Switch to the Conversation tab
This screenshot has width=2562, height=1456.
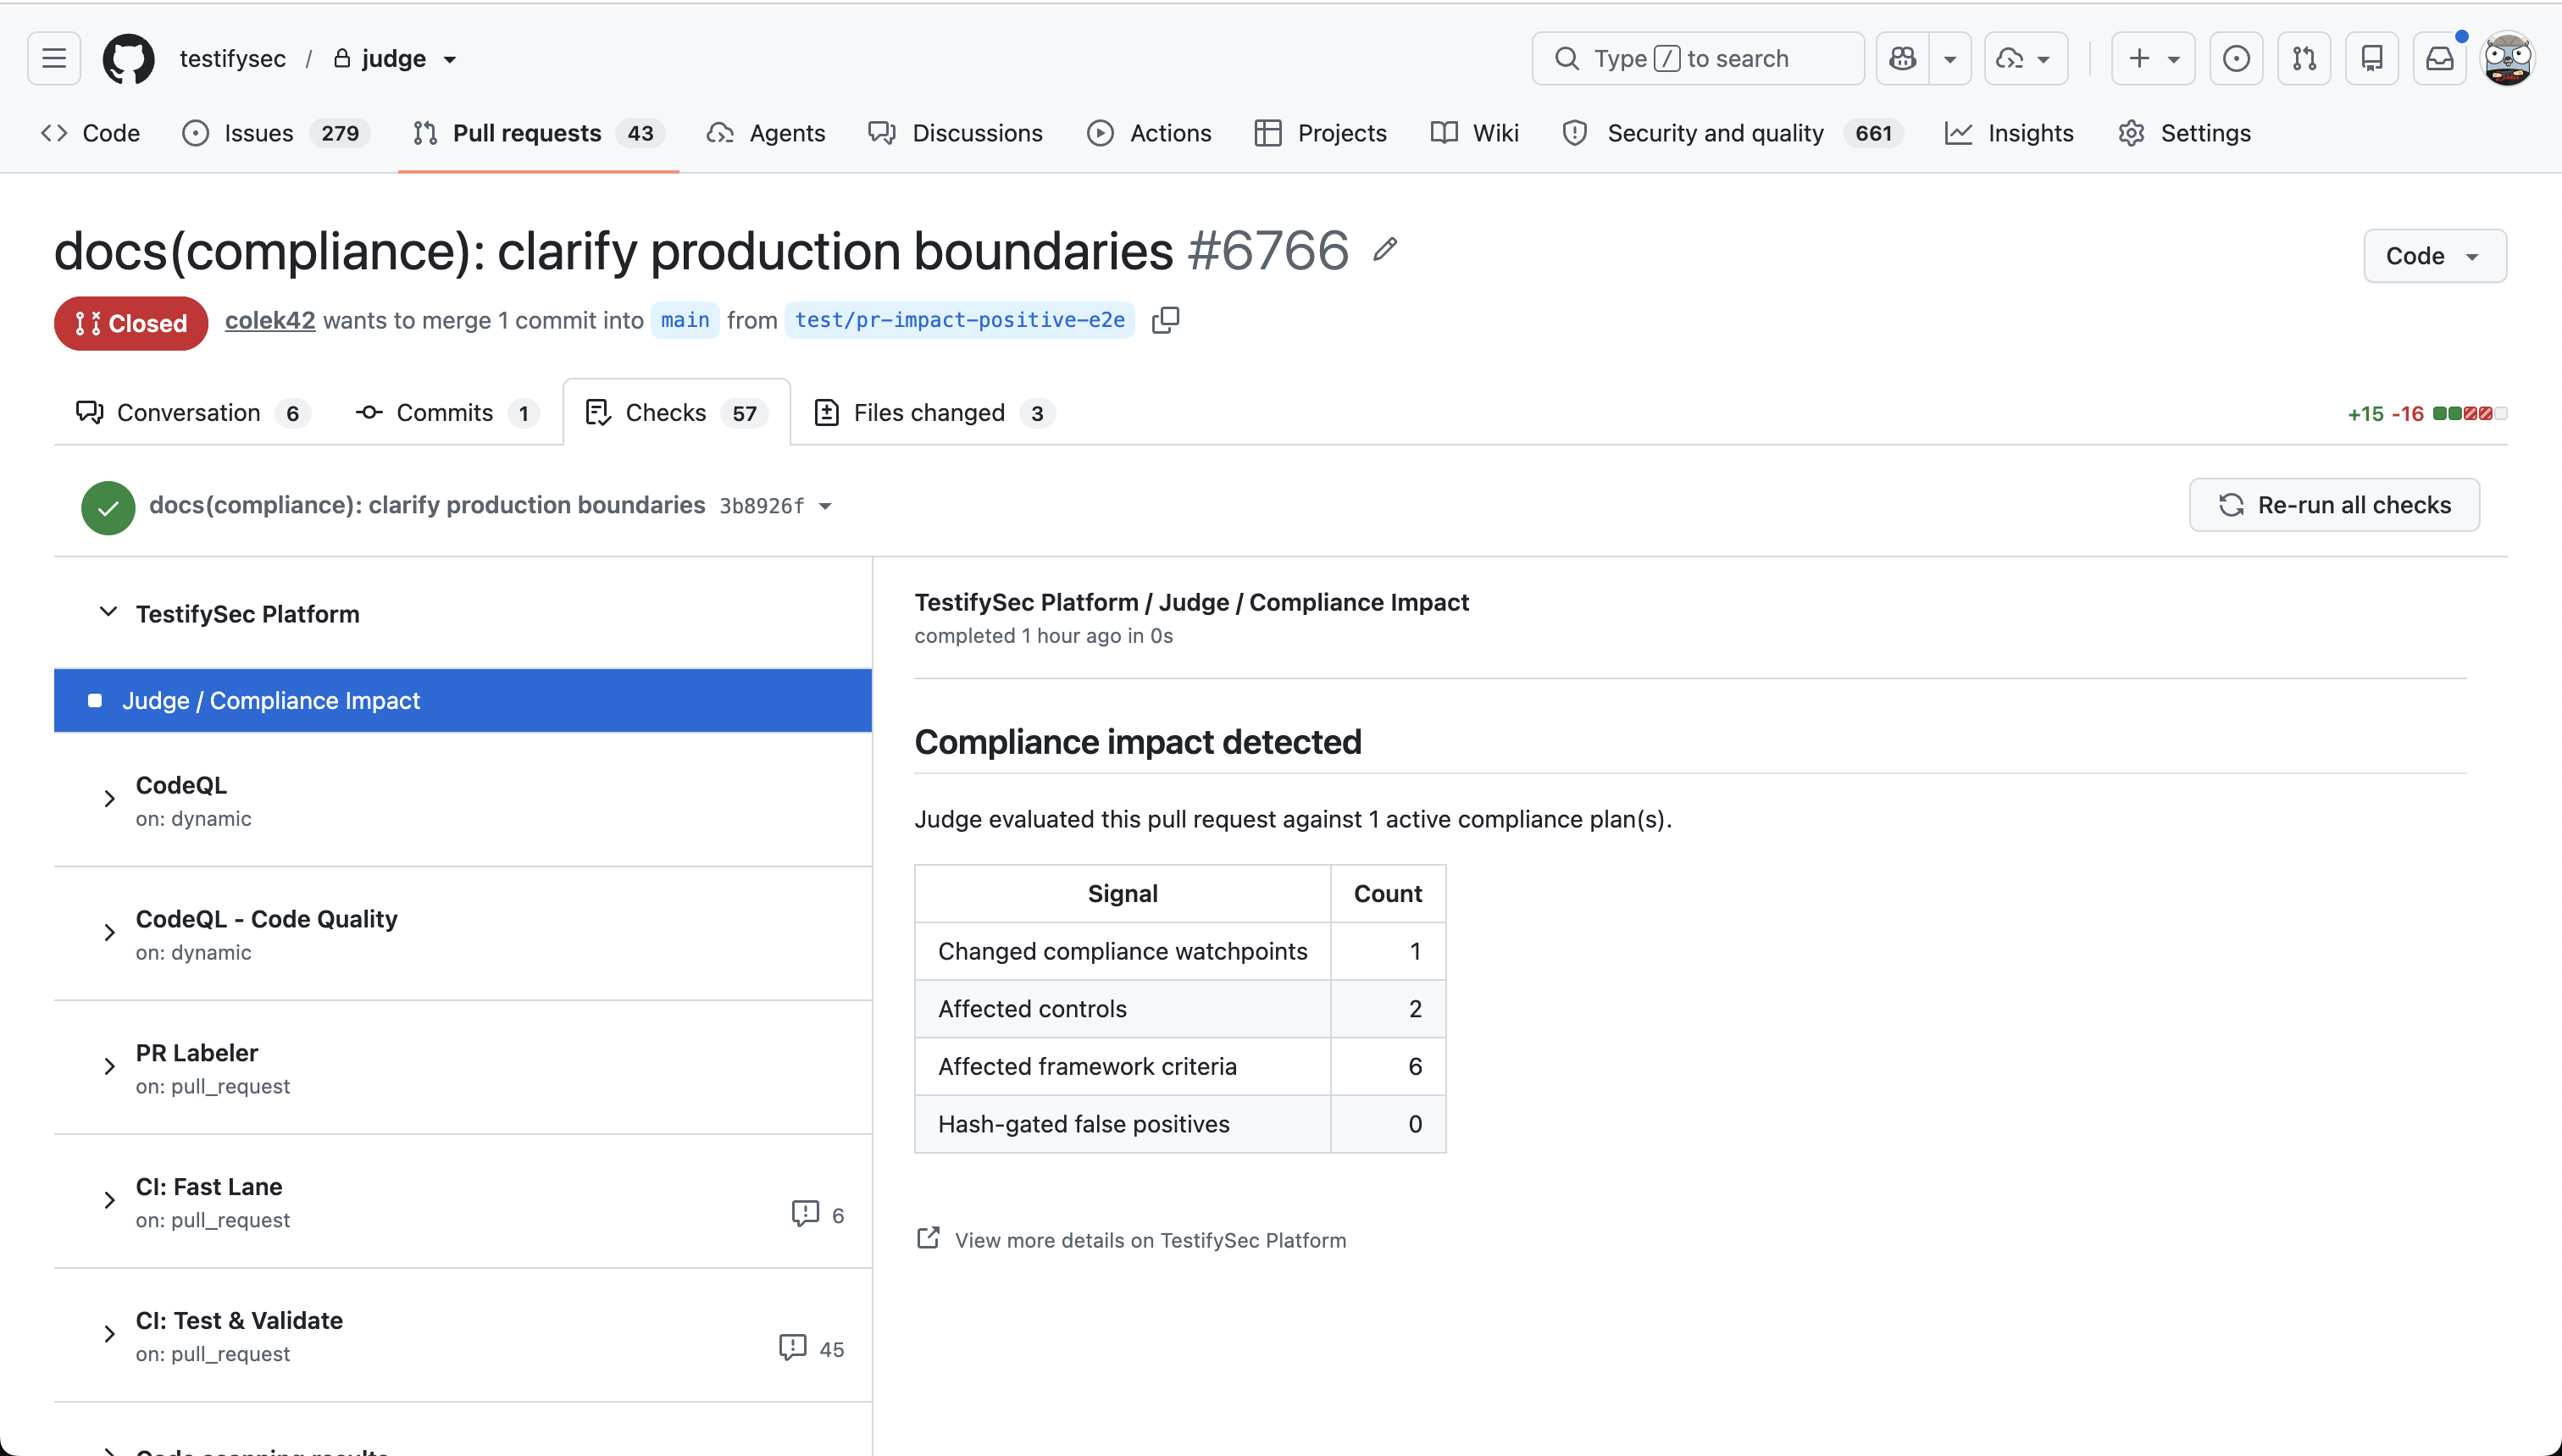click(x=193, y=412)
